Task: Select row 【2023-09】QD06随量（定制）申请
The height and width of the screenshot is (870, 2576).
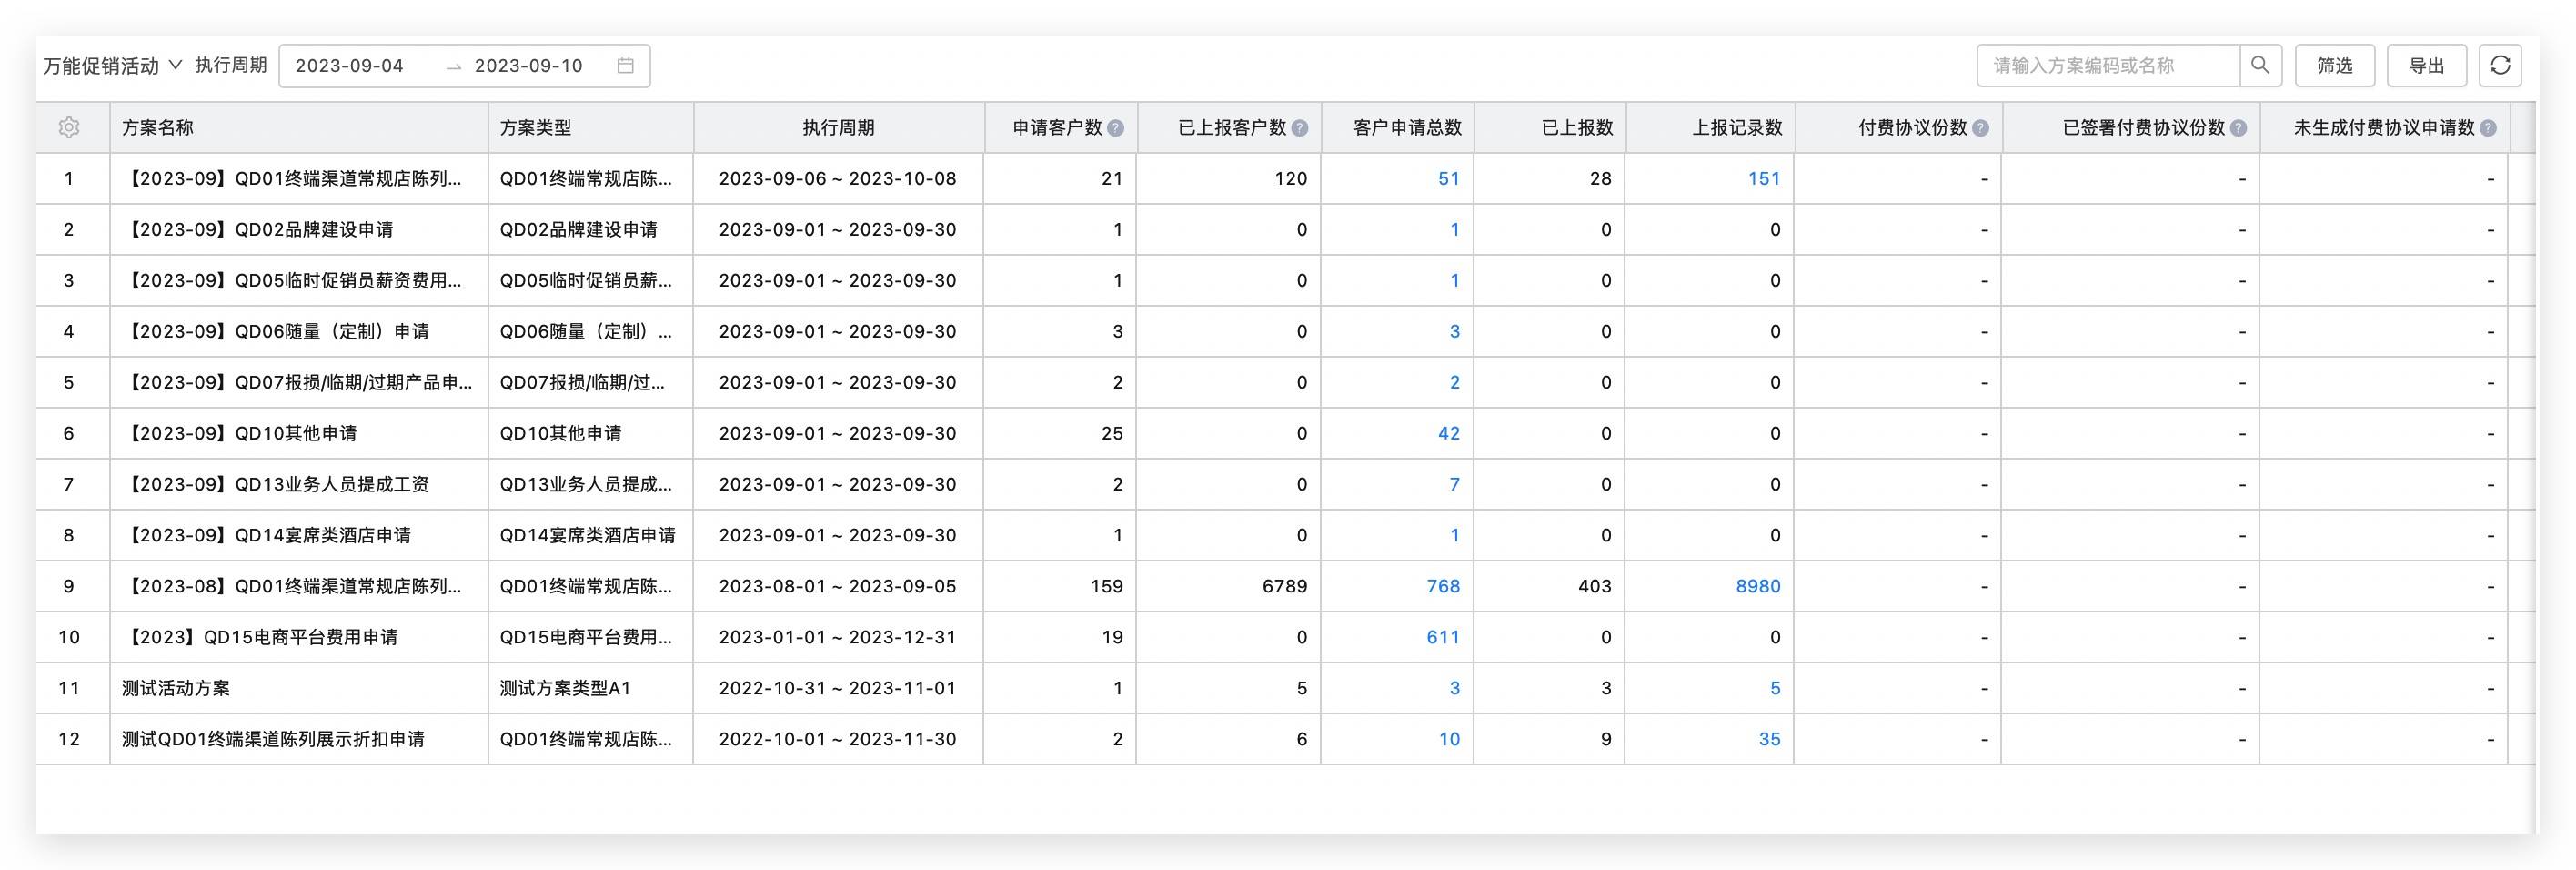Action: click(1286, 331)
